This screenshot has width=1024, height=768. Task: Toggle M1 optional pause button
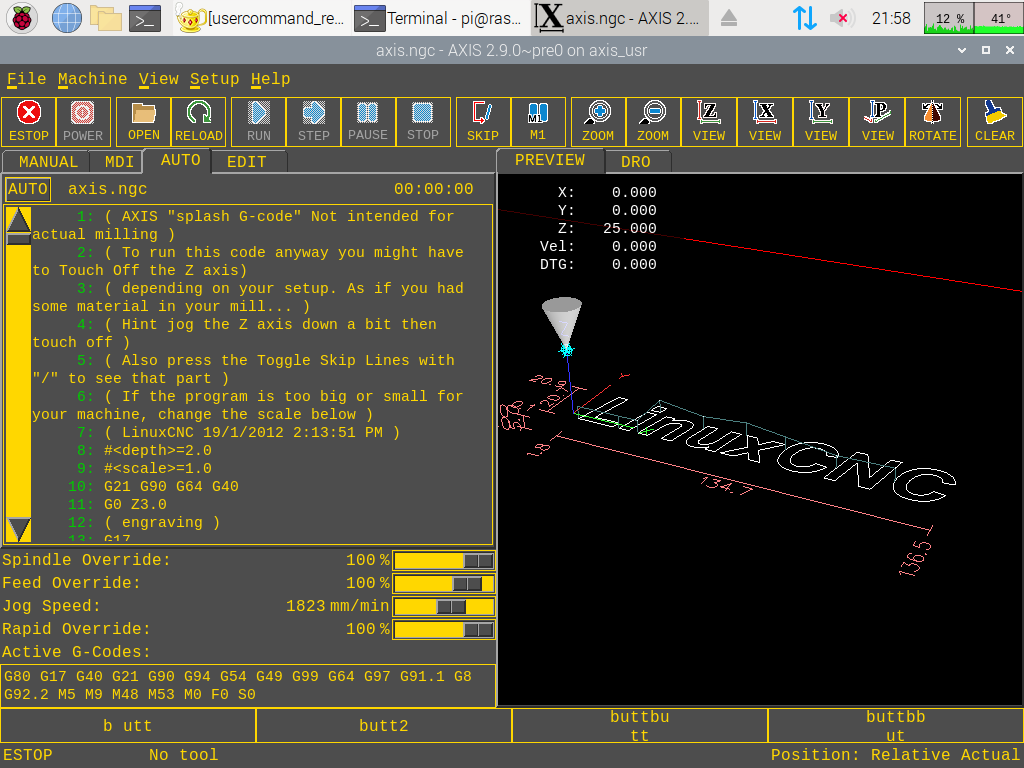pyautogui.click(x=538, y=122)
